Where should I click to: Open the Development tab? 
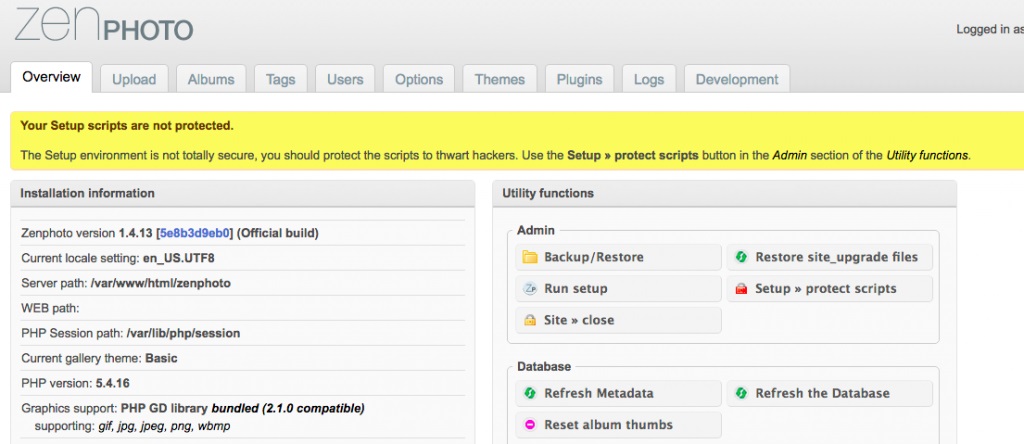737,79
